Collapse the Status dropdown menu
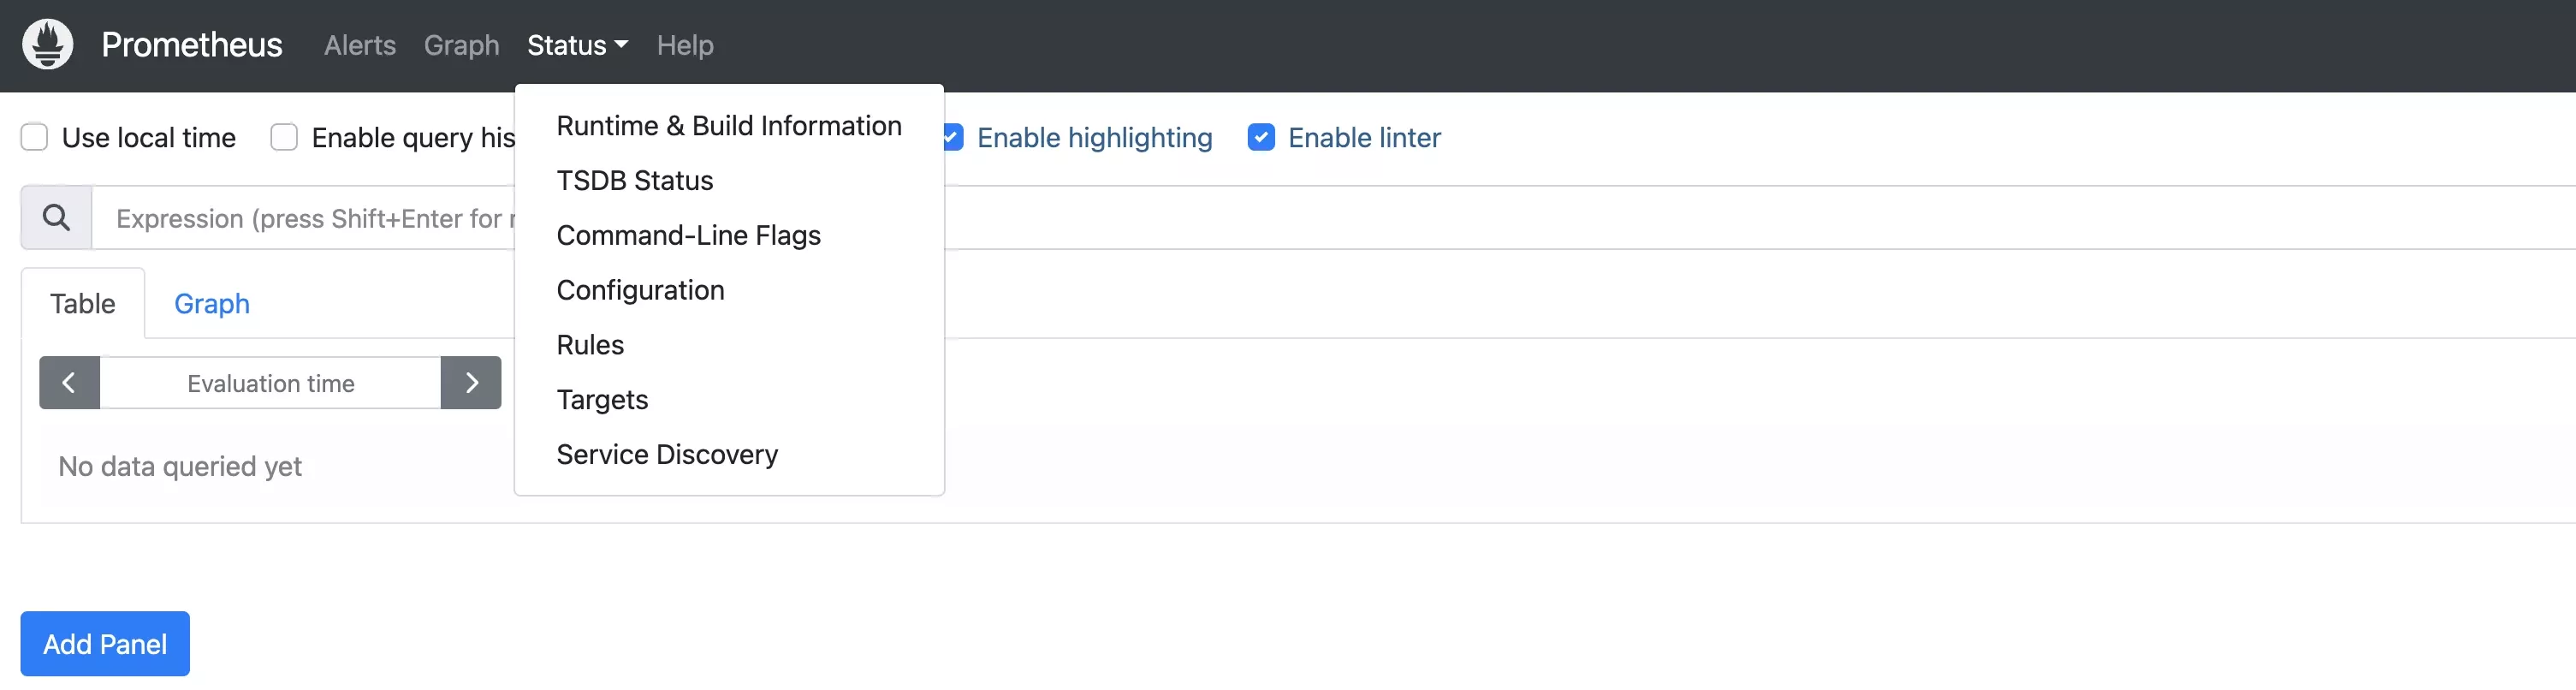This screenshot has width=2576, height=690. point(577,45)
